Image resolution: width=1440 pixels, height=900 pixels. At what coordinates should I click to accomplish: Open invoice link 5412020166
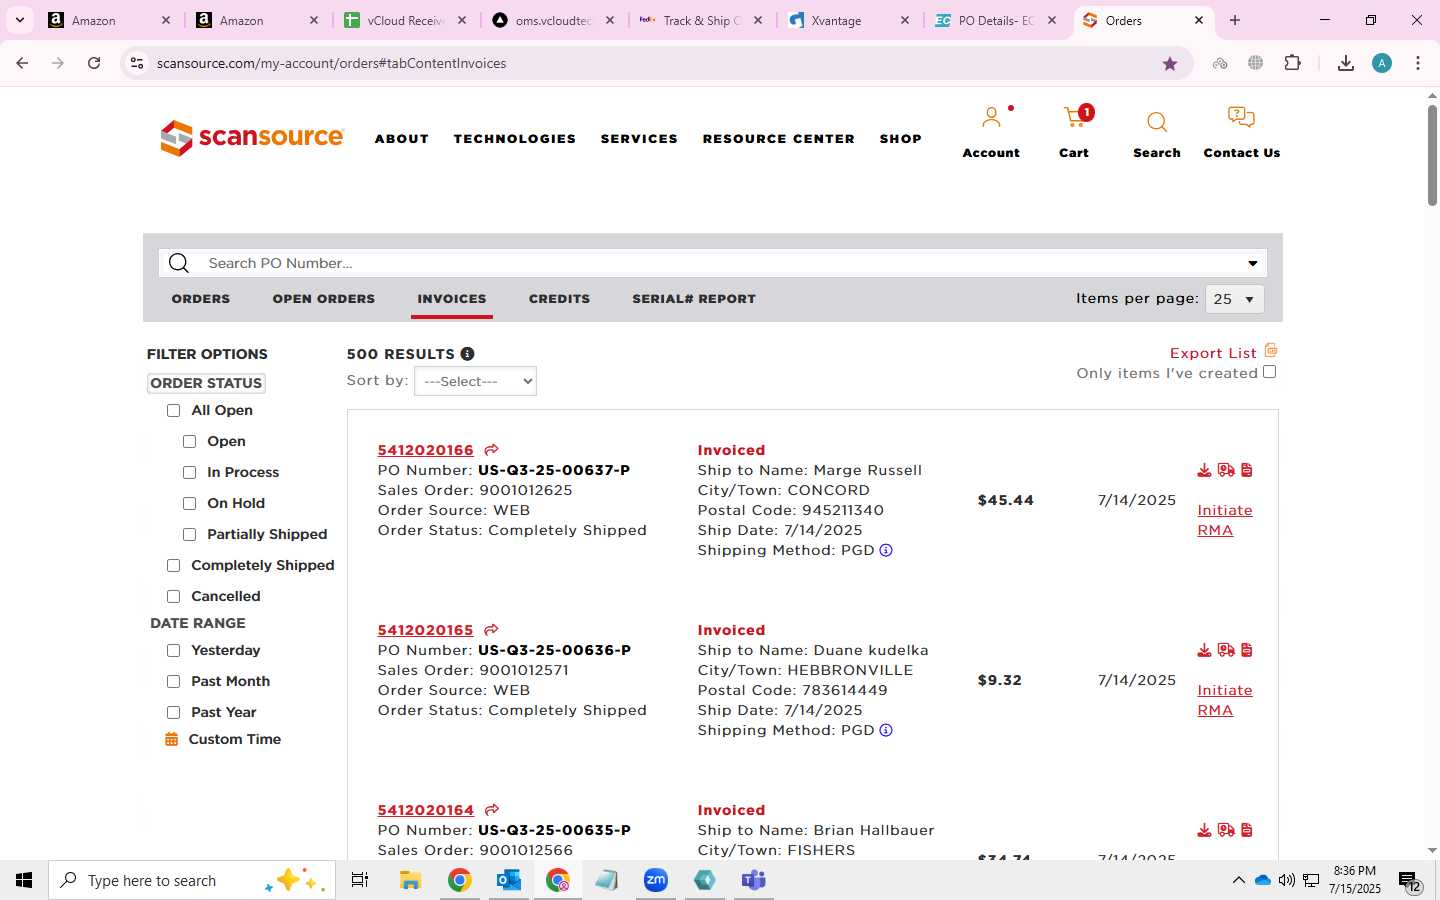coord(426,450)
